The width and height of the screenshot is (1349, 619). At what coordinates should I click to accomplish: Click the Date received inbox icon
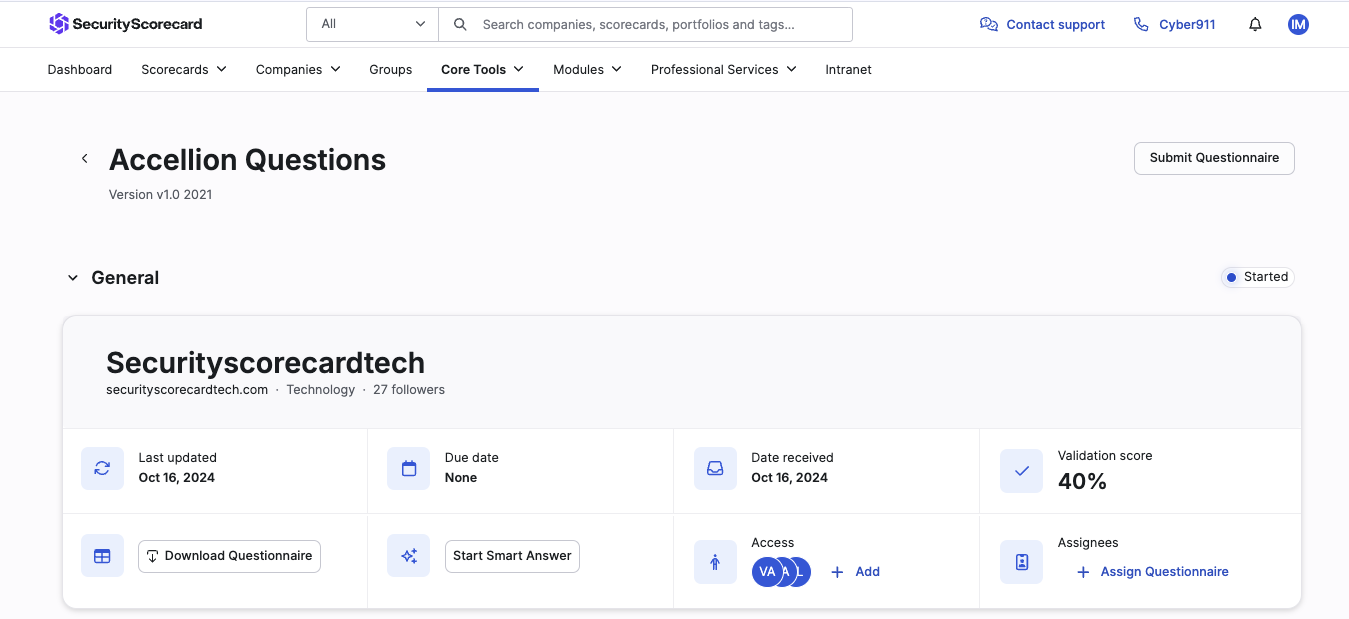[715, 468]
